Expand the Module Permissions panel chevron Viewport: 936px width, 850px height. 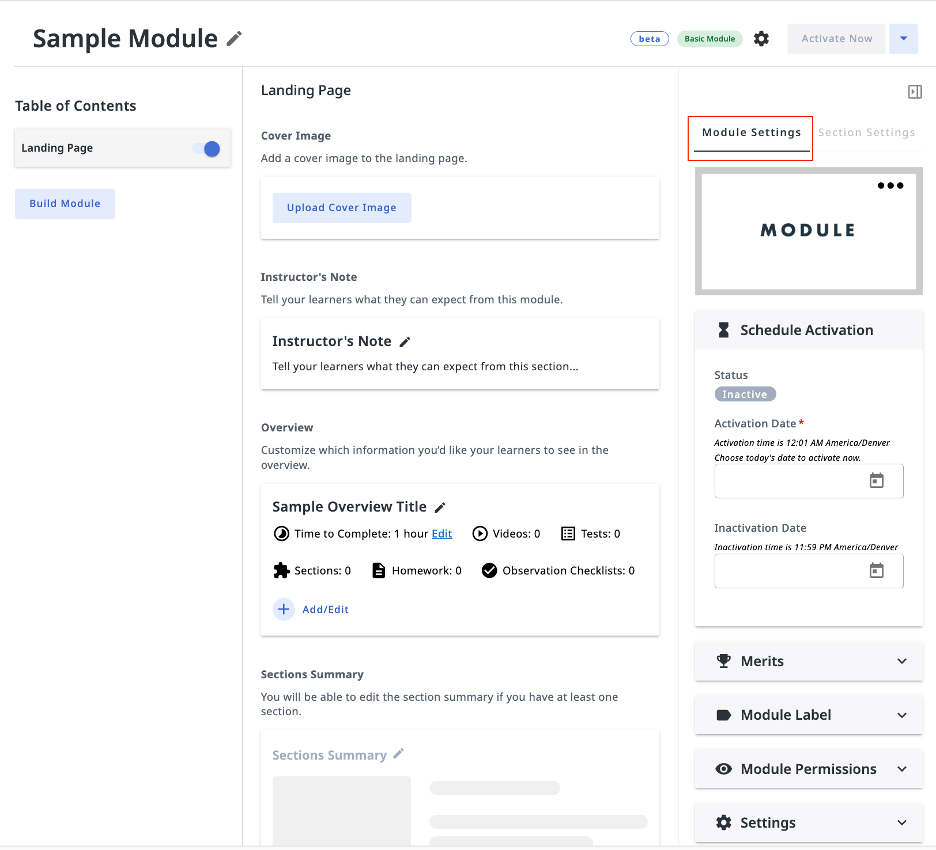coord(902,769)
